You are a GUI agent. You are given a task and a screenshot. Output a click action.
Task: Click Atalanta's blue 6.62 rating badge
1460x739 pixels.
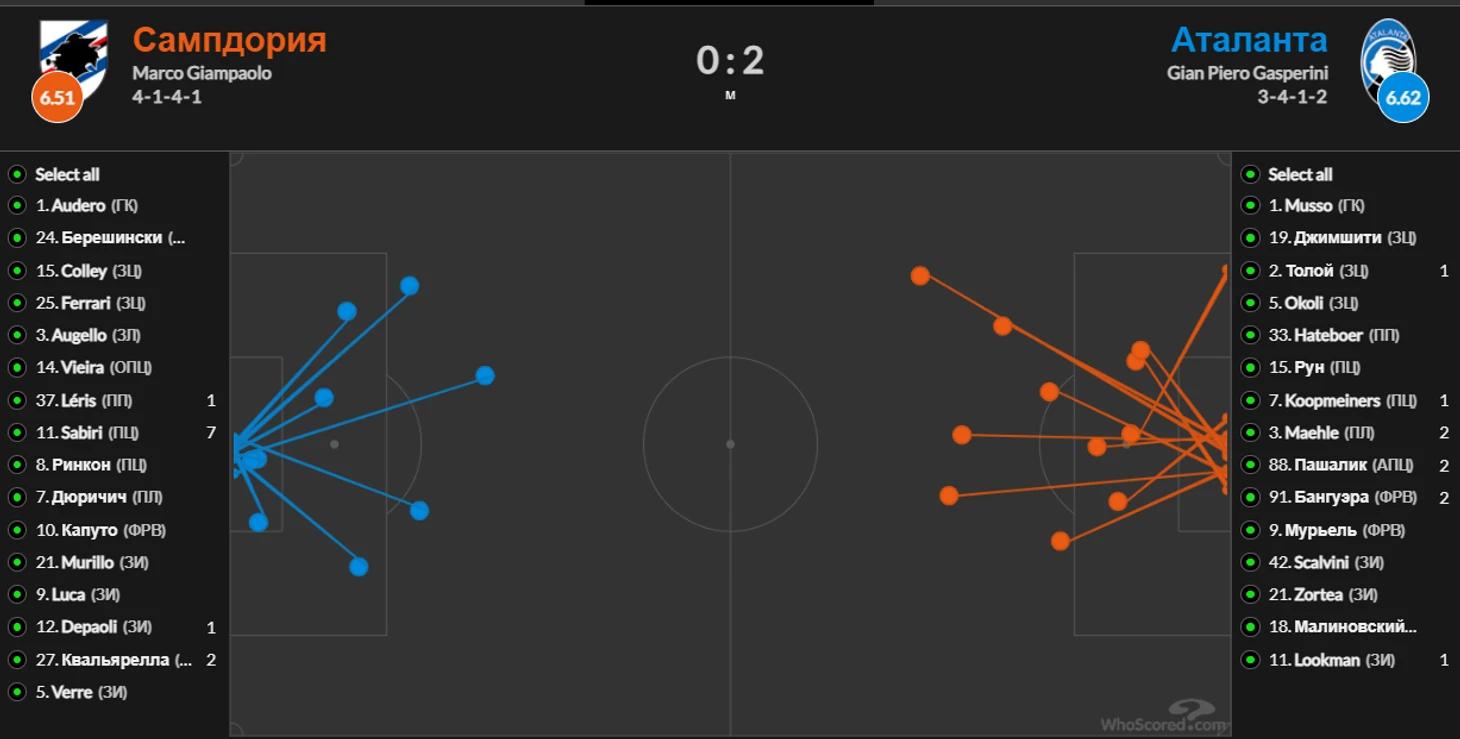(x=1403, y=97)
